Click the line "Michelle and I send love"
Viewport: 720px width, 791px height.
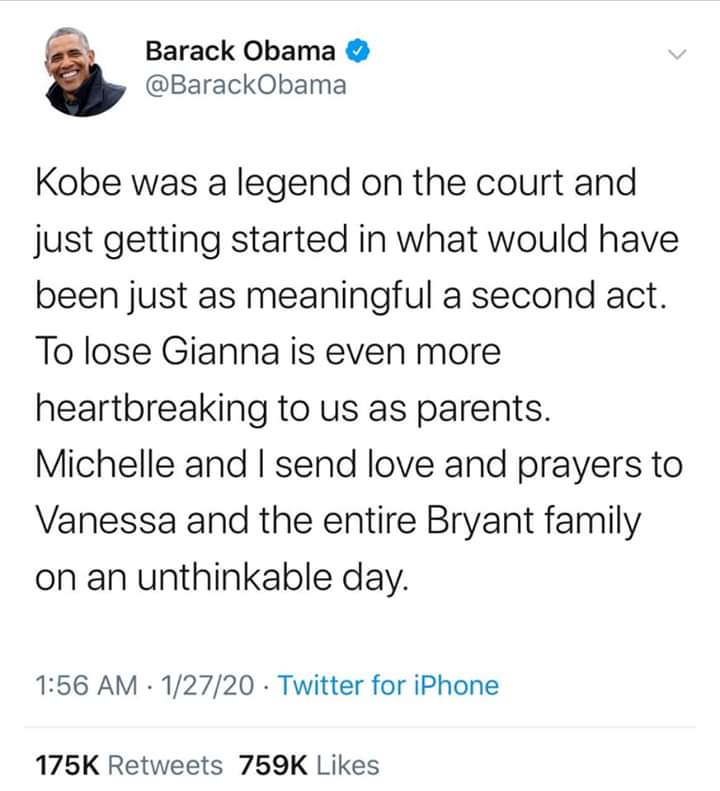click(x=359, y=465)
